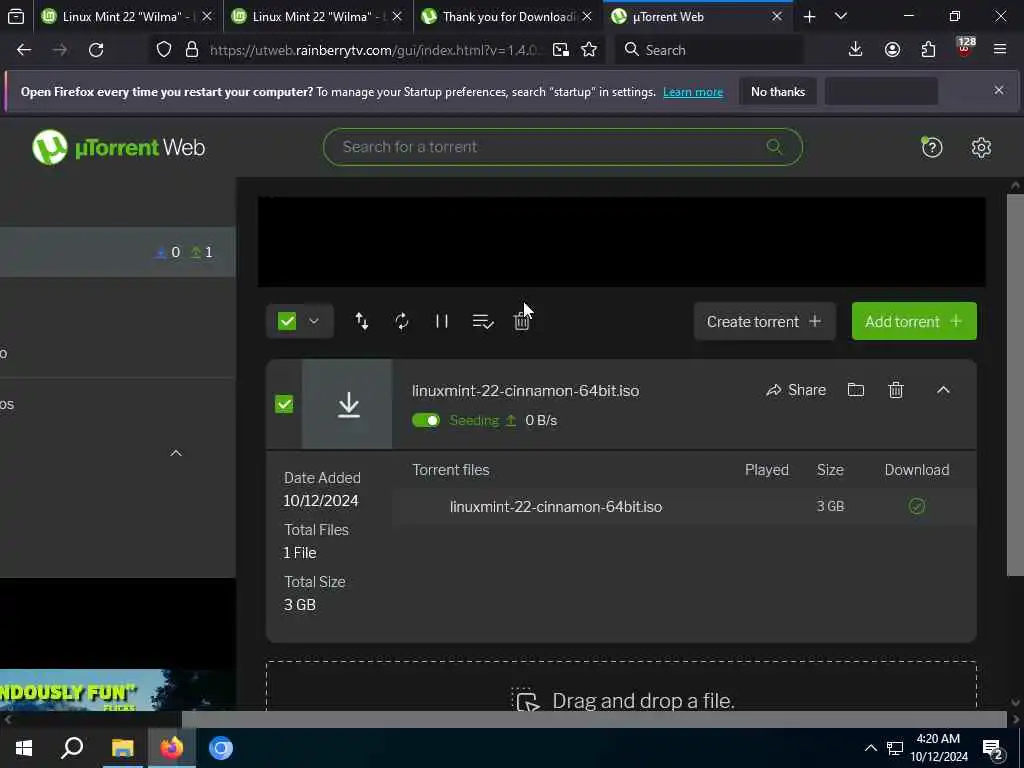Click the tracking protection shield icon

coord(164,50)
